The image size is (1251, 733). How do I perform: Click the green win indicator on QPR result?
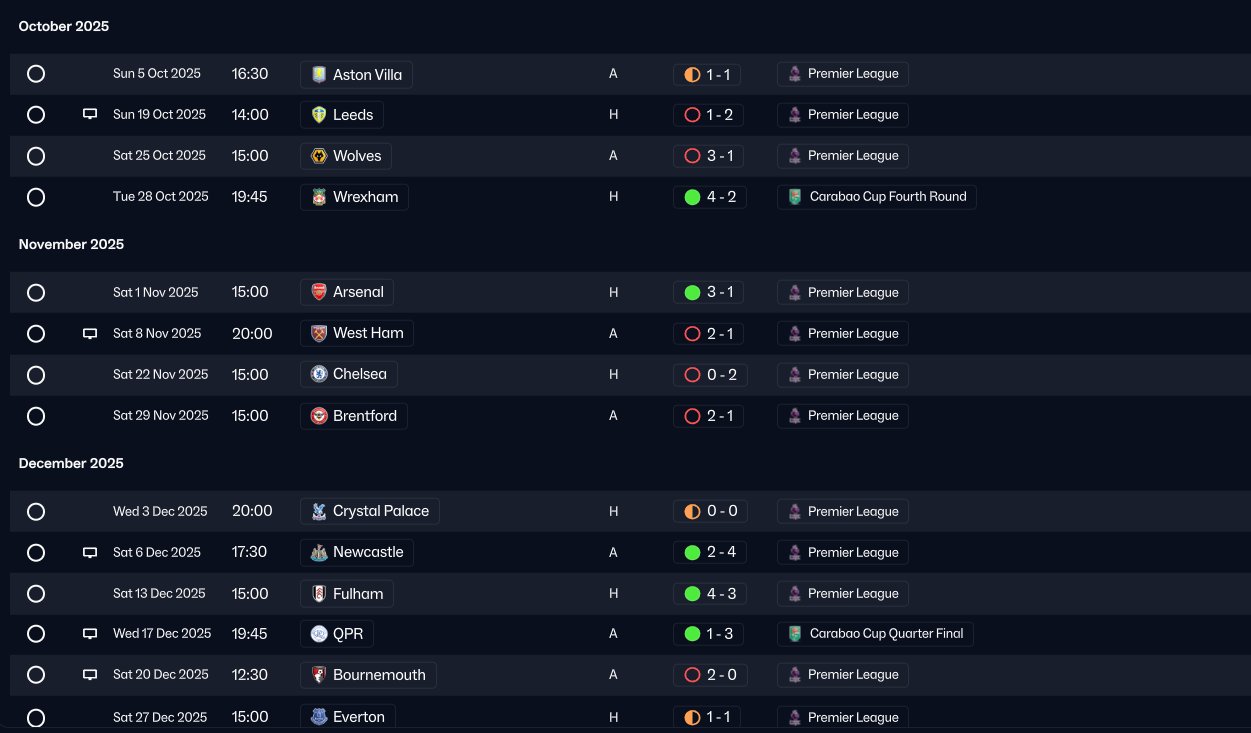coord(692,634)
